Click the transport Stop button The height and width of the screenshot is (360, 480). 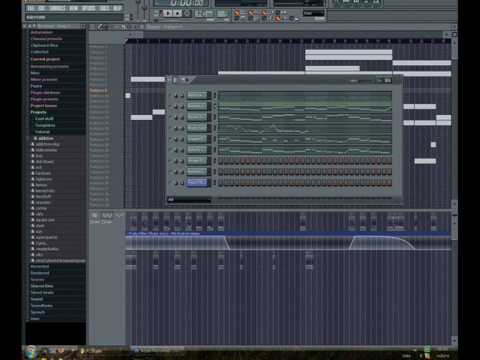tap(178, 13)
